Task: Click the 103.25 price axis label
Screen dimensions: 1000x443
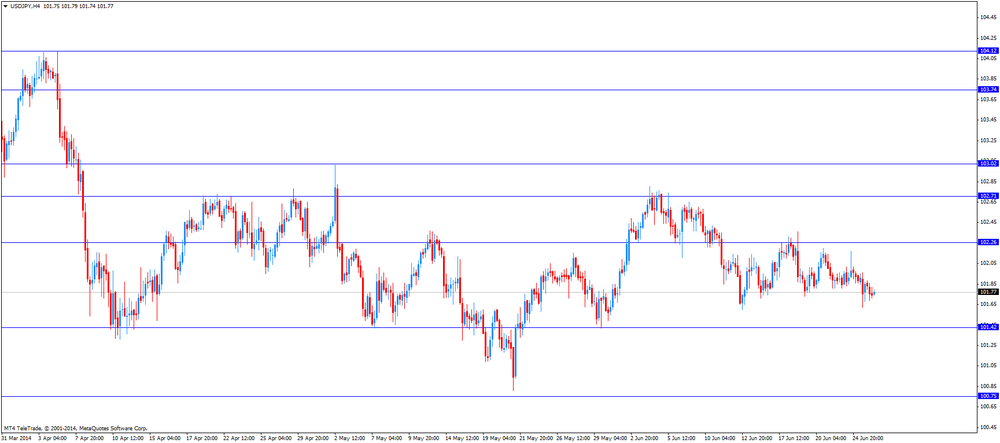Action: point(988,140)
